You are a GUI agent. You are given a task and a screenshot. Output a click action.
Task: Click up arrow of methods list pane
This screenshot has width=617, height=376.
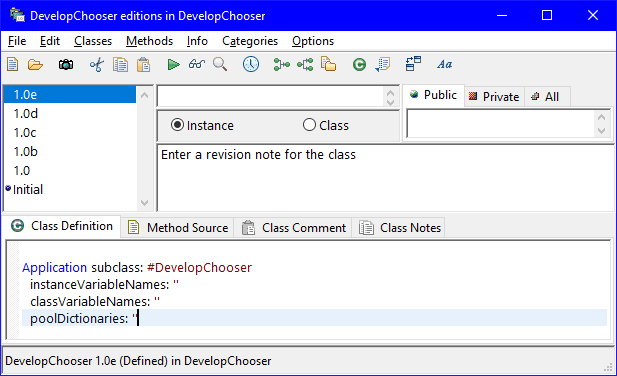(601, 117)
